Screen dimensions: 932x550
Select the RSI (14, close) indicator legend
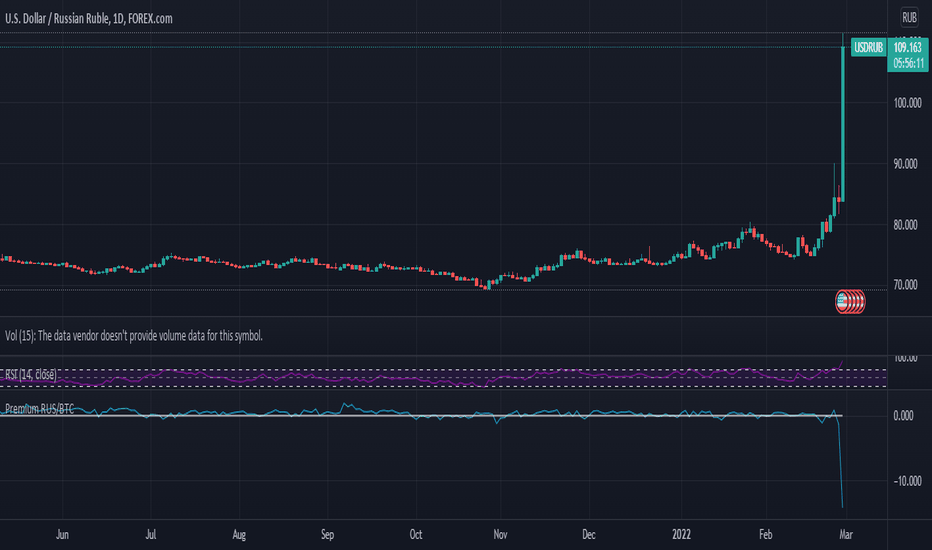31,375
